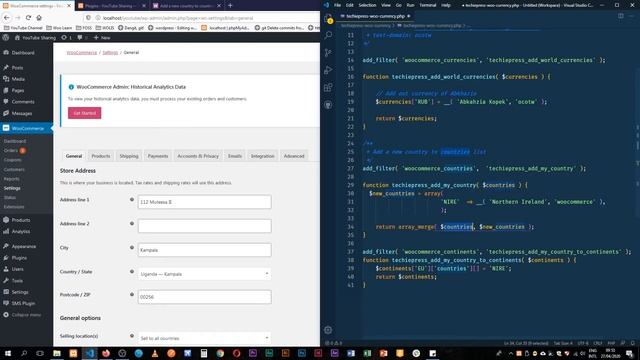Open Terminal menu in VS Code

(x=428, y=5)
